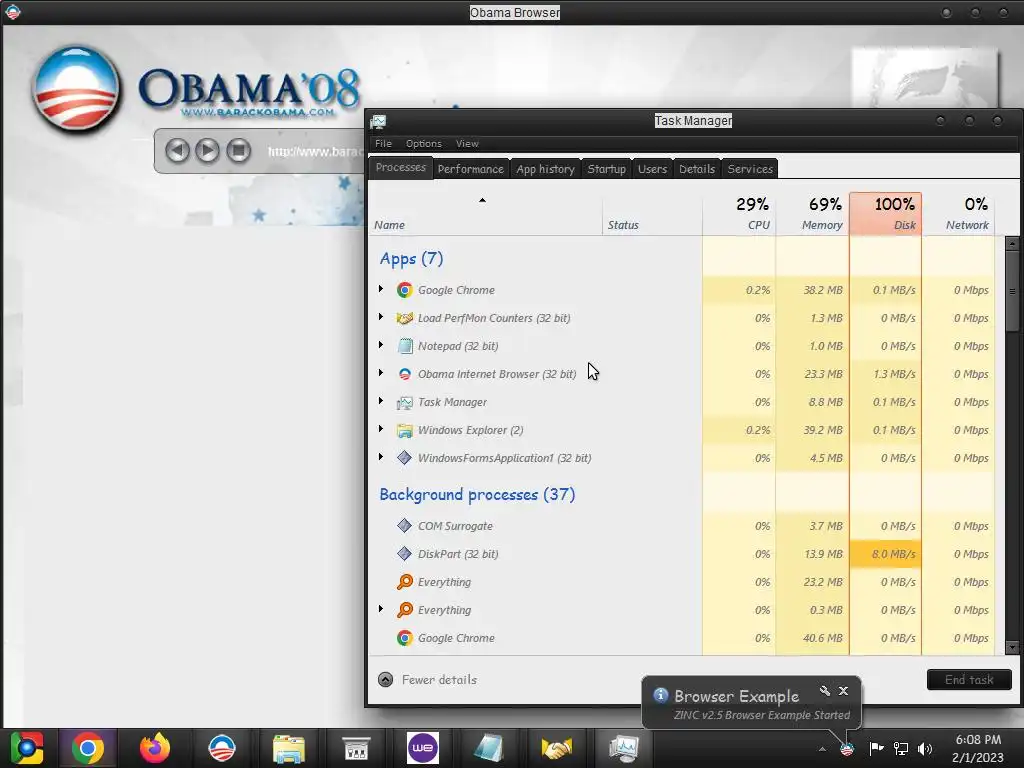Switch to the Users tab
Viewport: 1024px width, 768px height.
click(652, 169)
